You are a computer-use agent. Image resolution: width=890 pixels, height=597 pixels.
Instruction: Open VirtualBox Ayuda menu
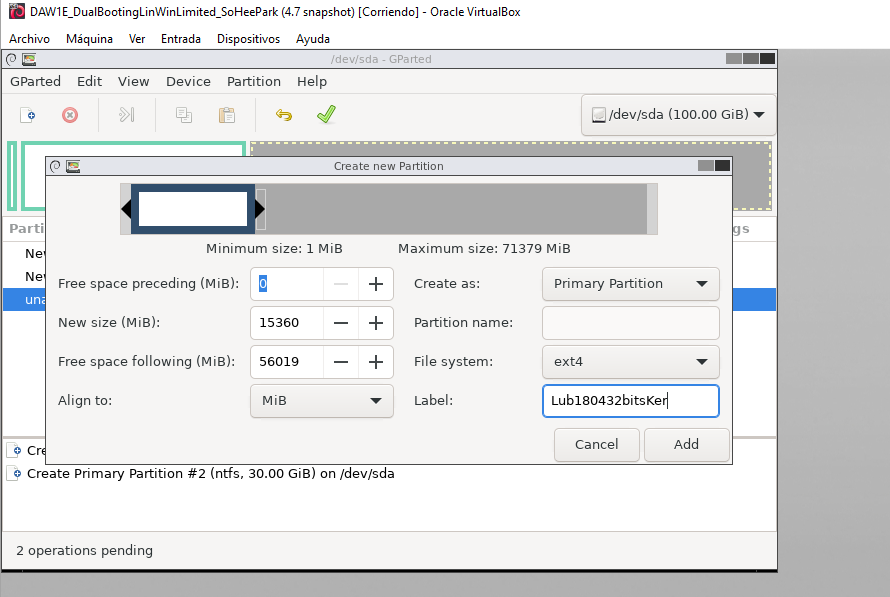coord(313,39)
